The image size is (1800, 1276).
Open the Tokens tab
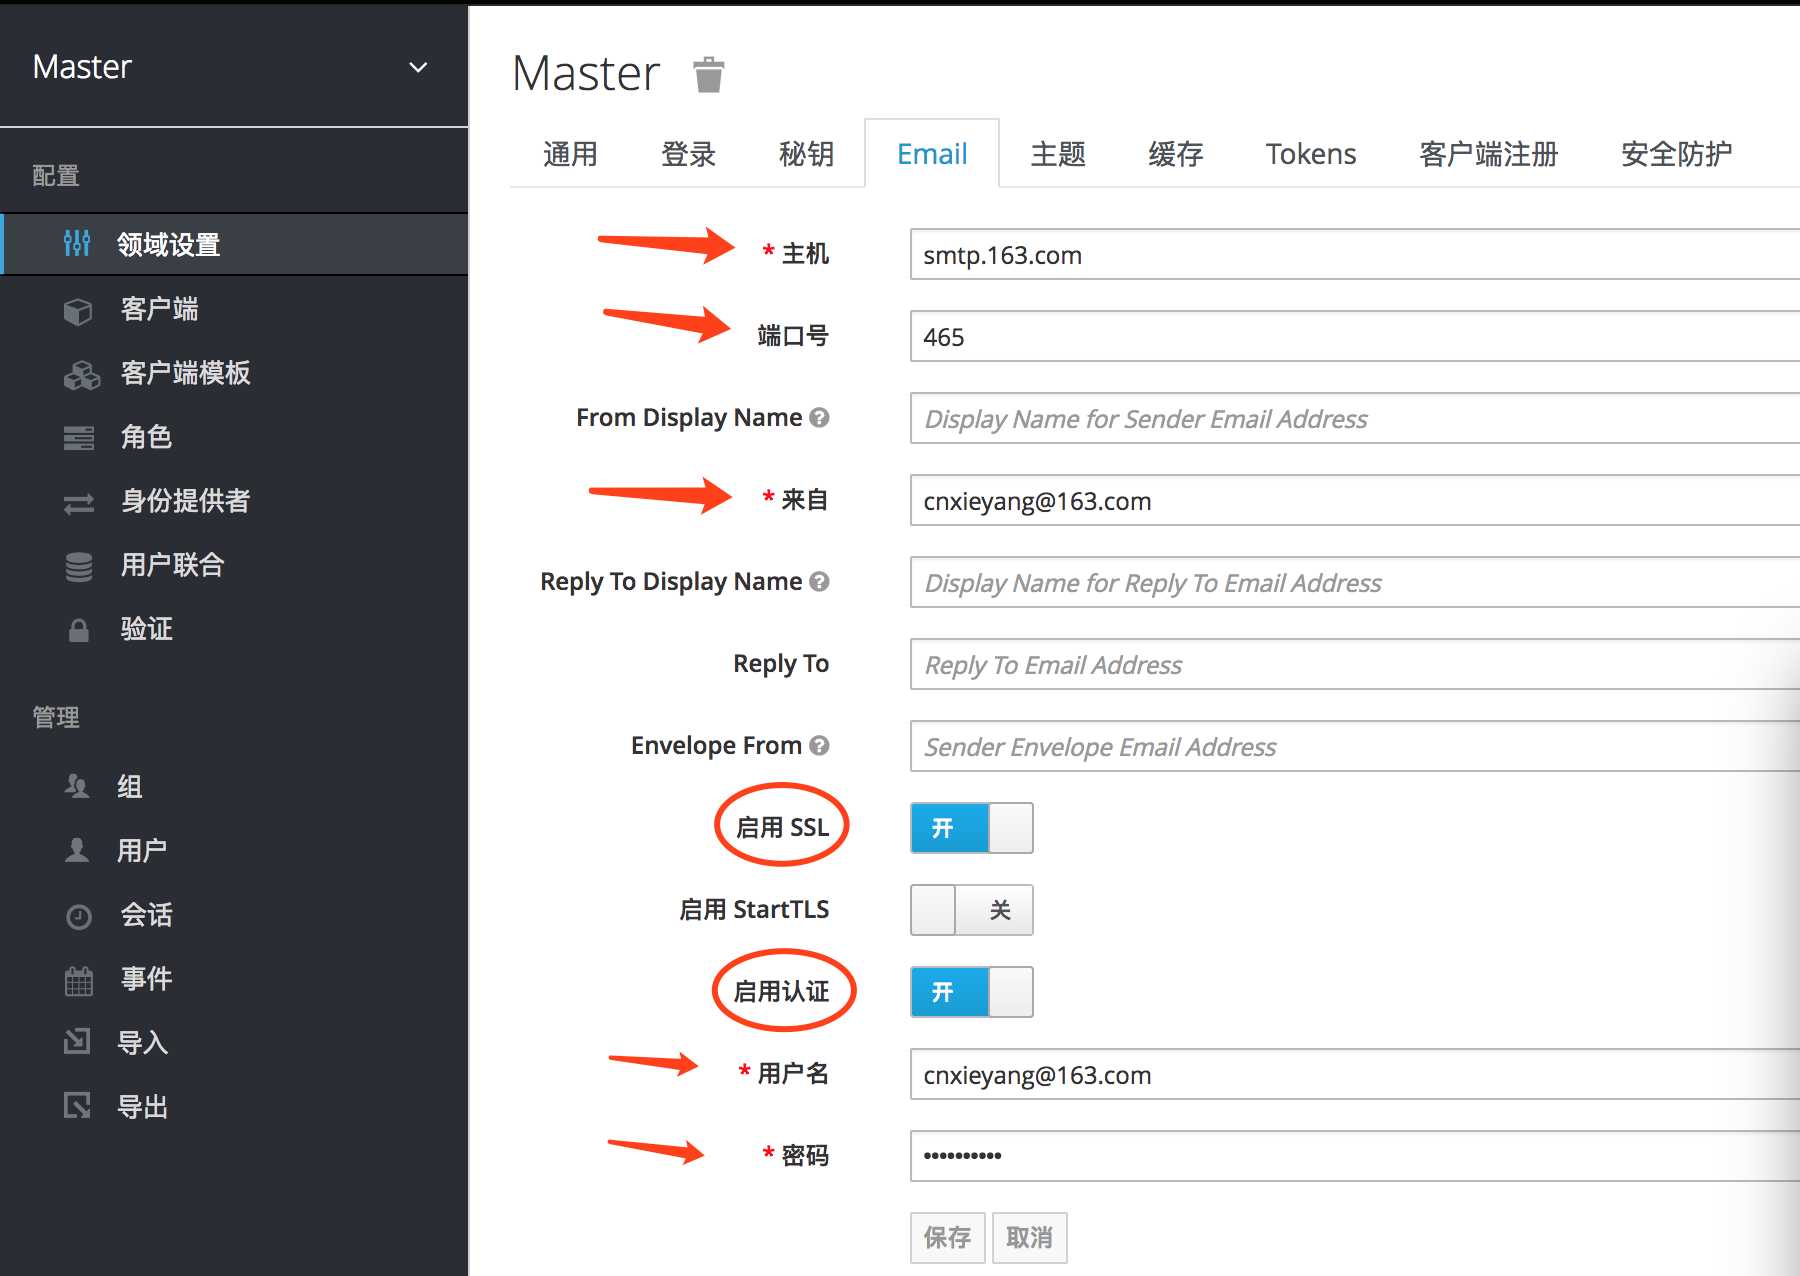point(1311,154)
